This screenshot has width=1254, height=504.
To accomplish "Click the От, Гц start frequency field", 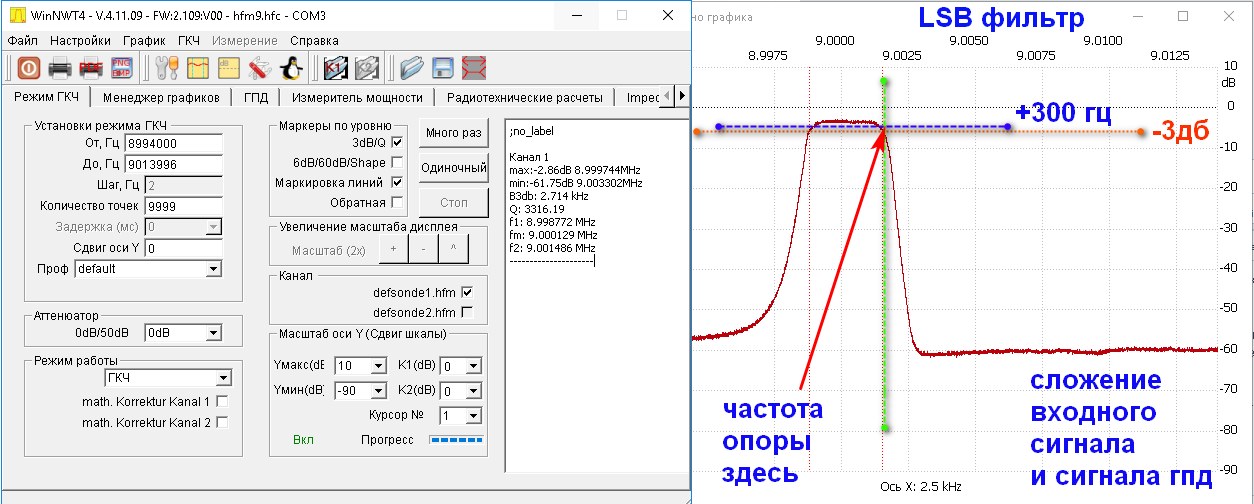I will (185, 144).
